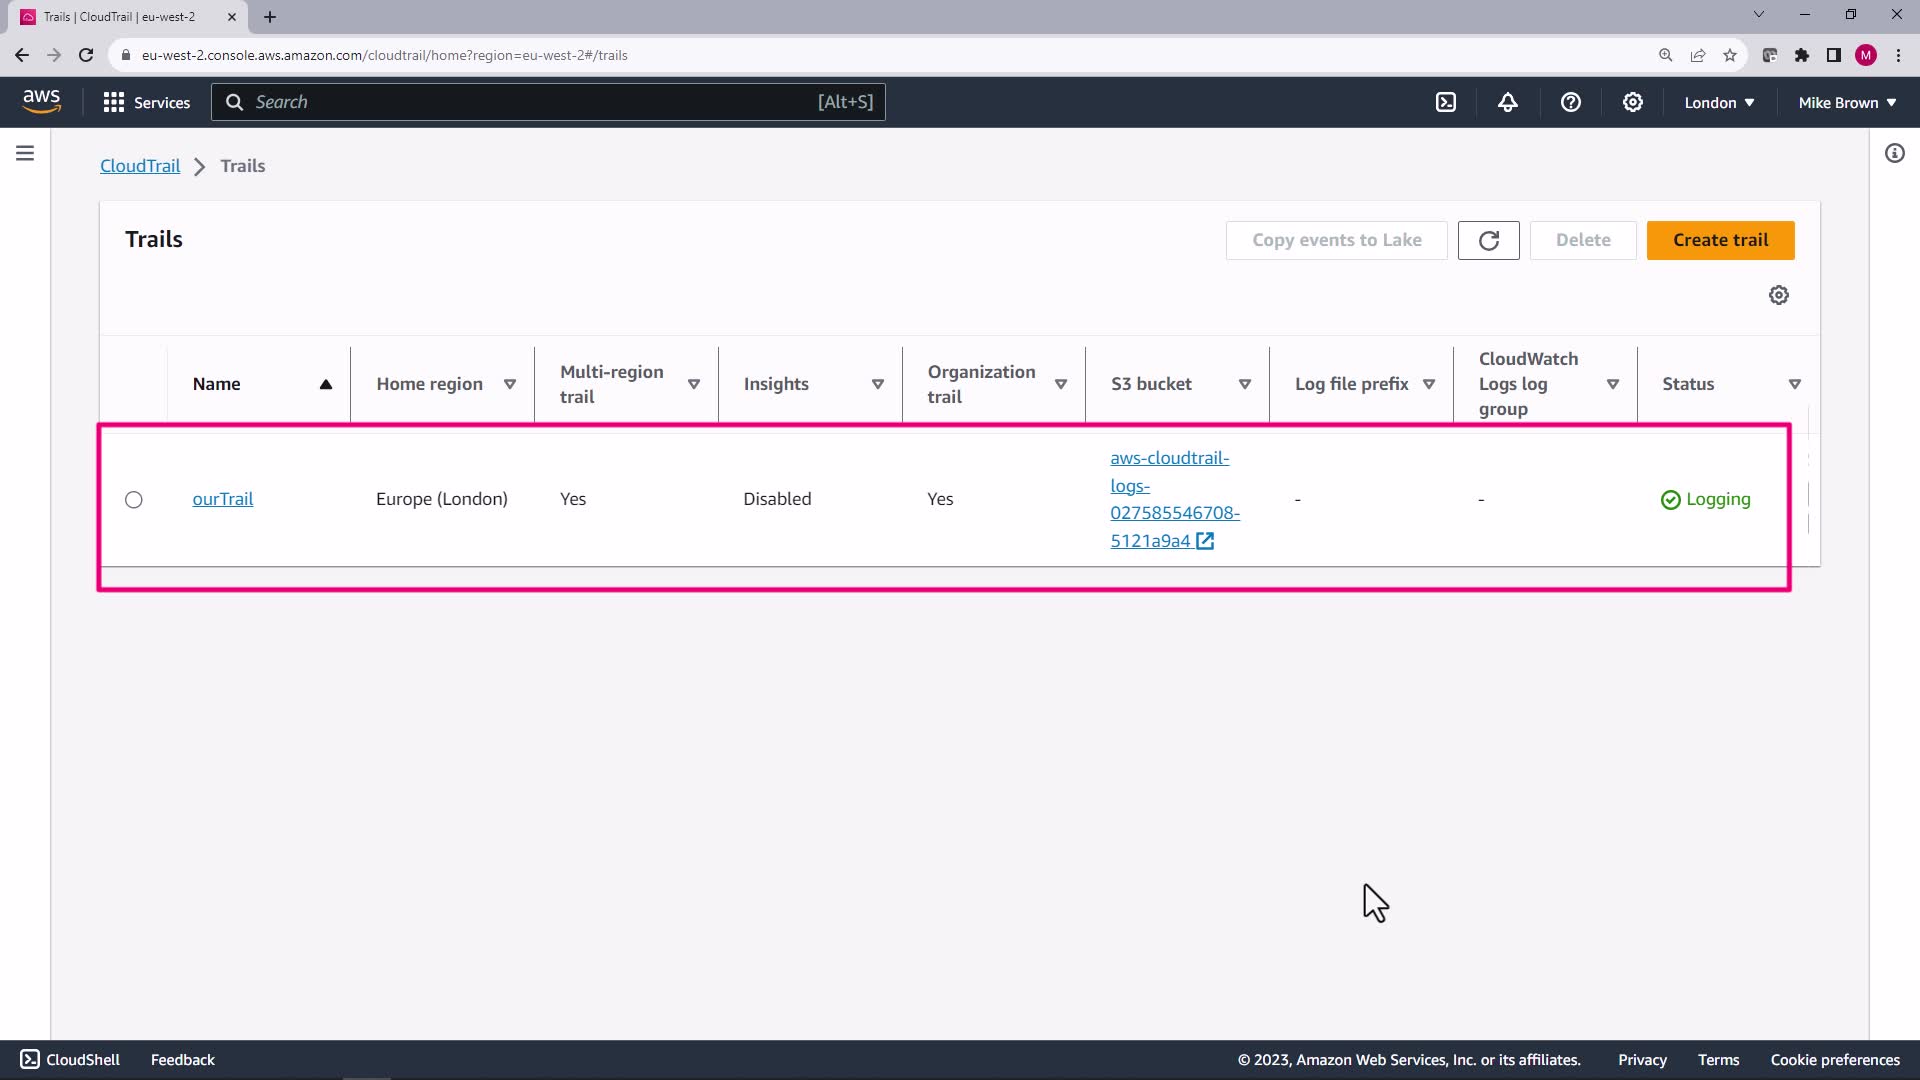Open the Mike Brown account menu
Screen dimensions: 1920x1080
tap(1846, 102)
